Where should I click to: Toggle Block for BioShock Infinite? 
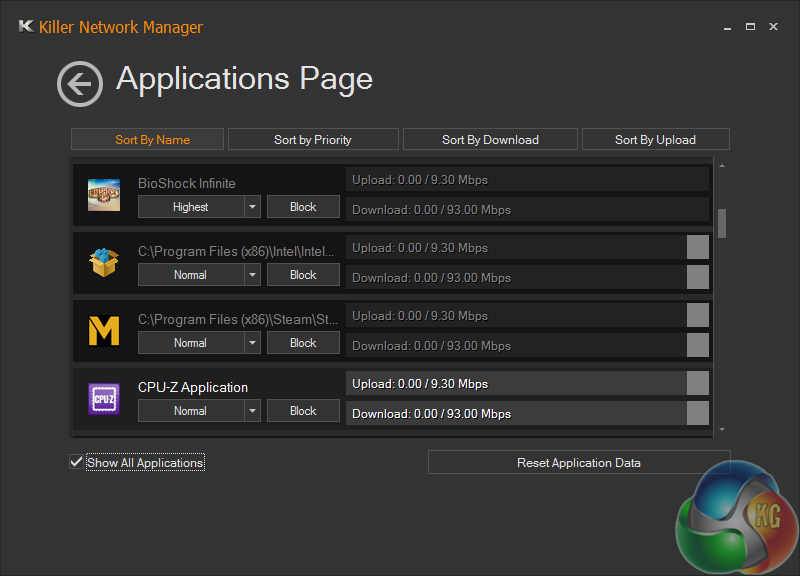click(303, 207)
